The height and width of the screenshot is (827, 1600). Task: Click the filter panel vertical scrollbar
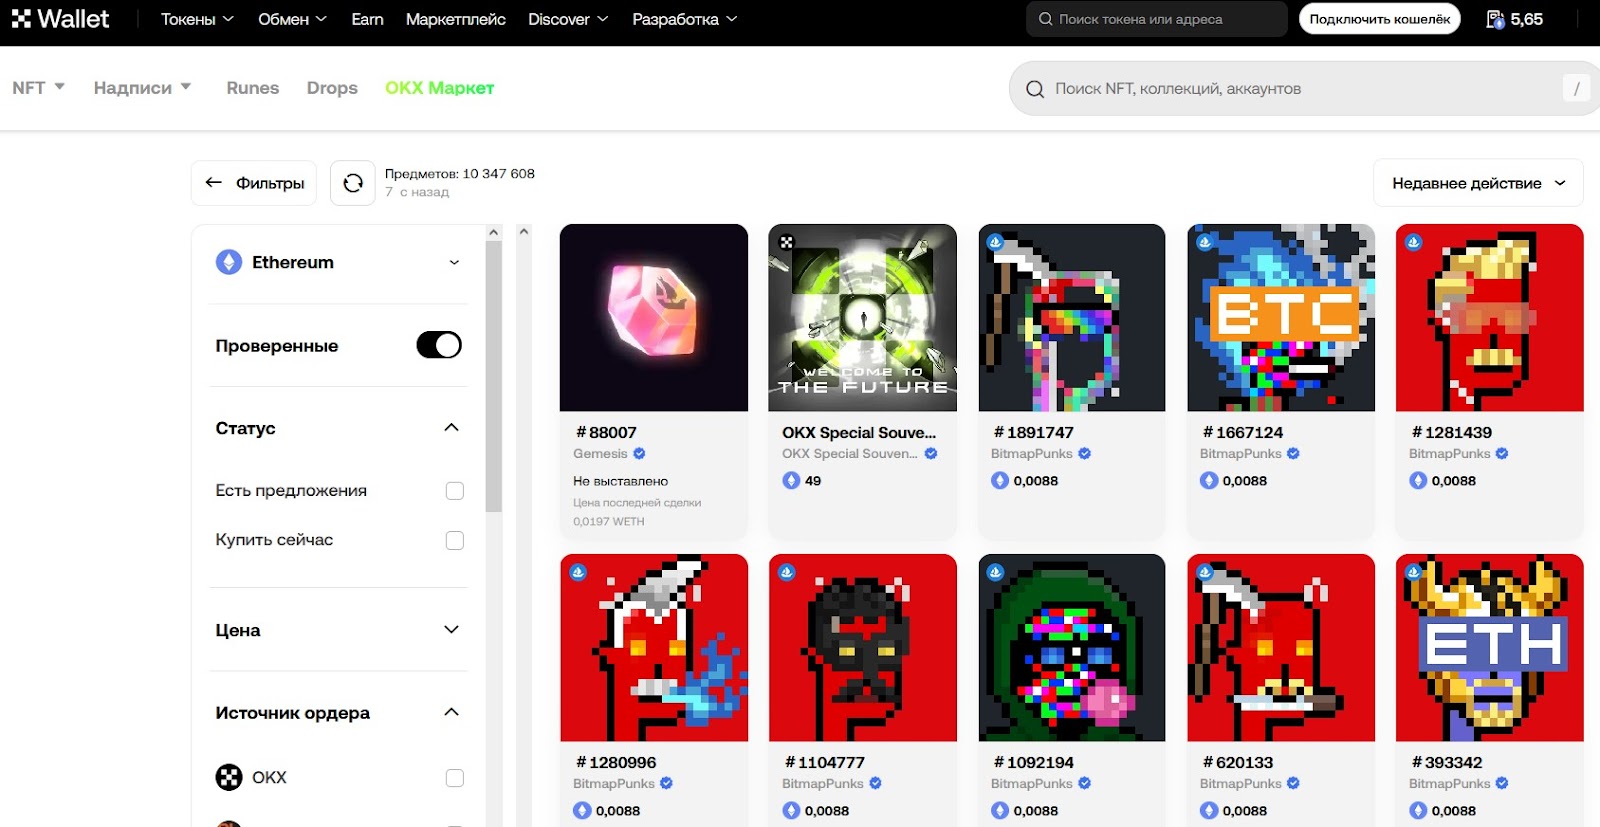pos(493,376)
